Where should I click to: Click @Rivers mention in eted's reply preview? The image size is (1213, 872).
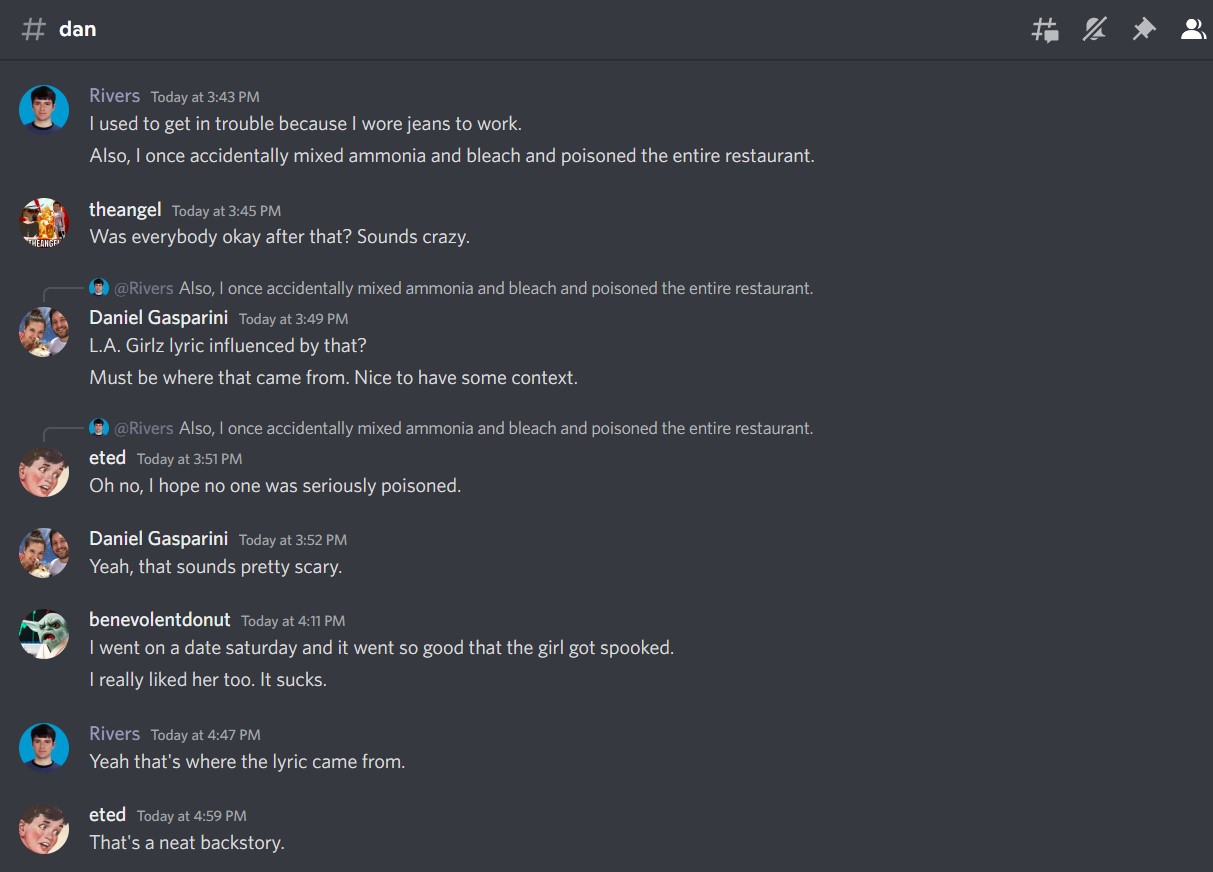(x=144, y=428)
